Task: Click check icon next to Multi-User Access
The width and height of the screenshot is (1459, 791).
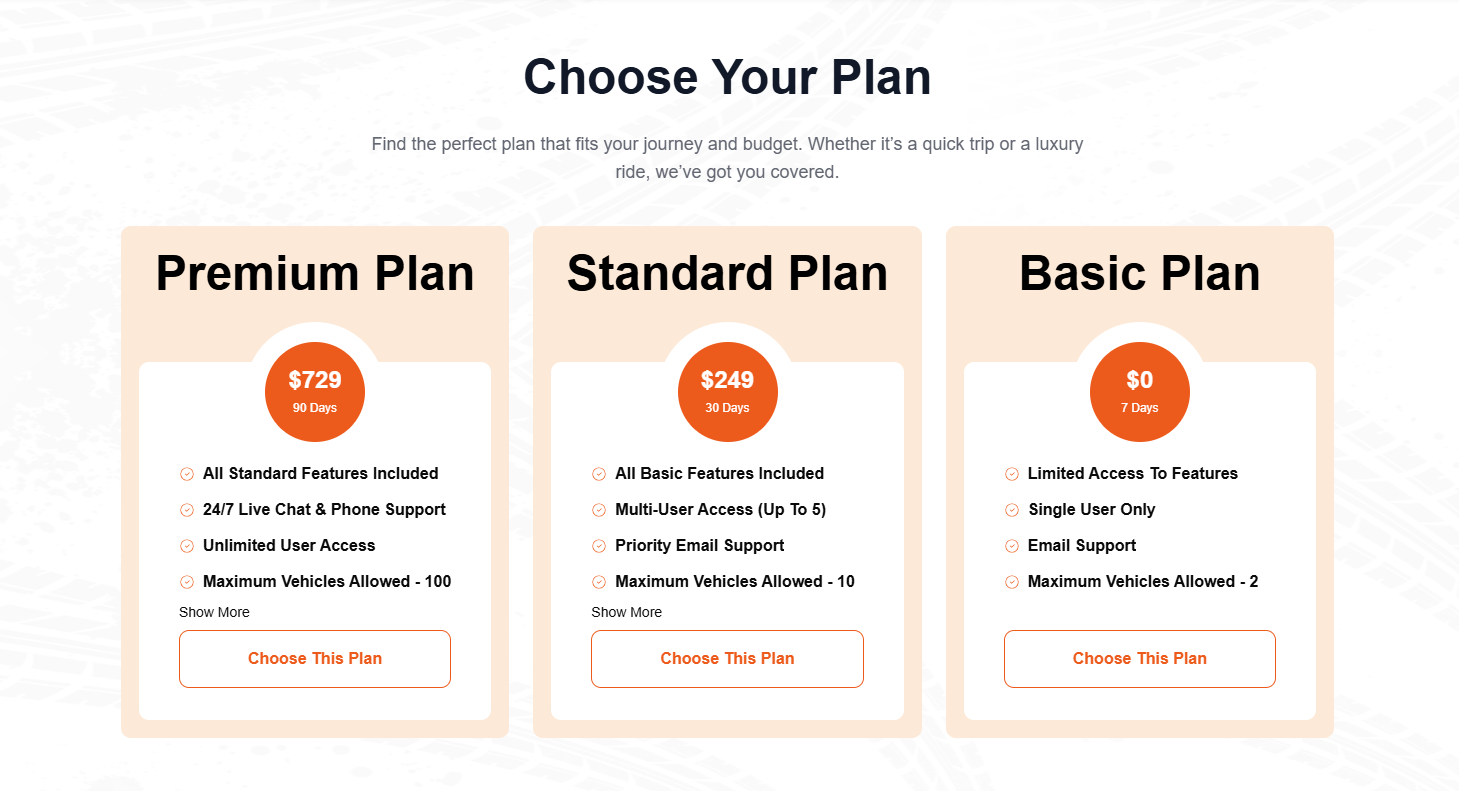Action: 599,510
